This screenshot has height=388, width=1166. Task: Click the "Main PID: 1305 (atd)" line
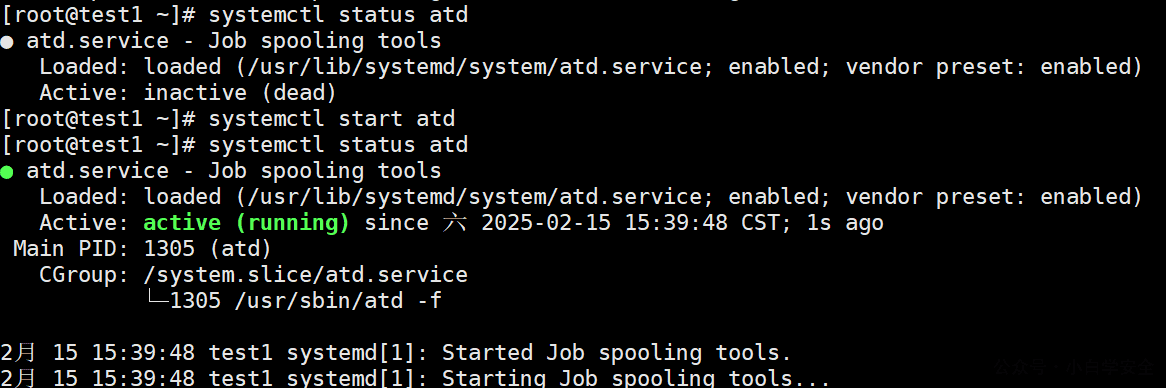[143, 249]
